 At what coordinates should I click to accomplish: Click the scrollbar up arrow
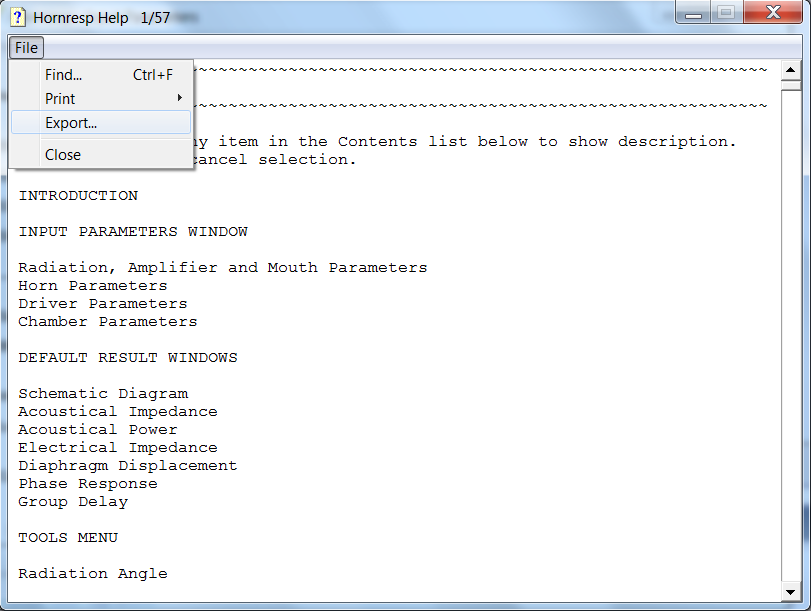click(x=790, y=70)
